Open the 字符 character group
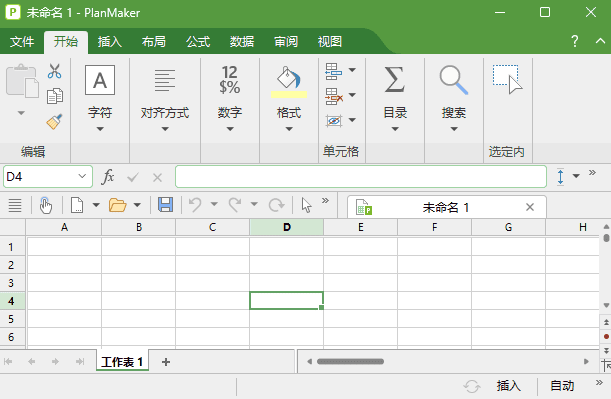This screenshot has height=399, width=611. tap(100, 98)
